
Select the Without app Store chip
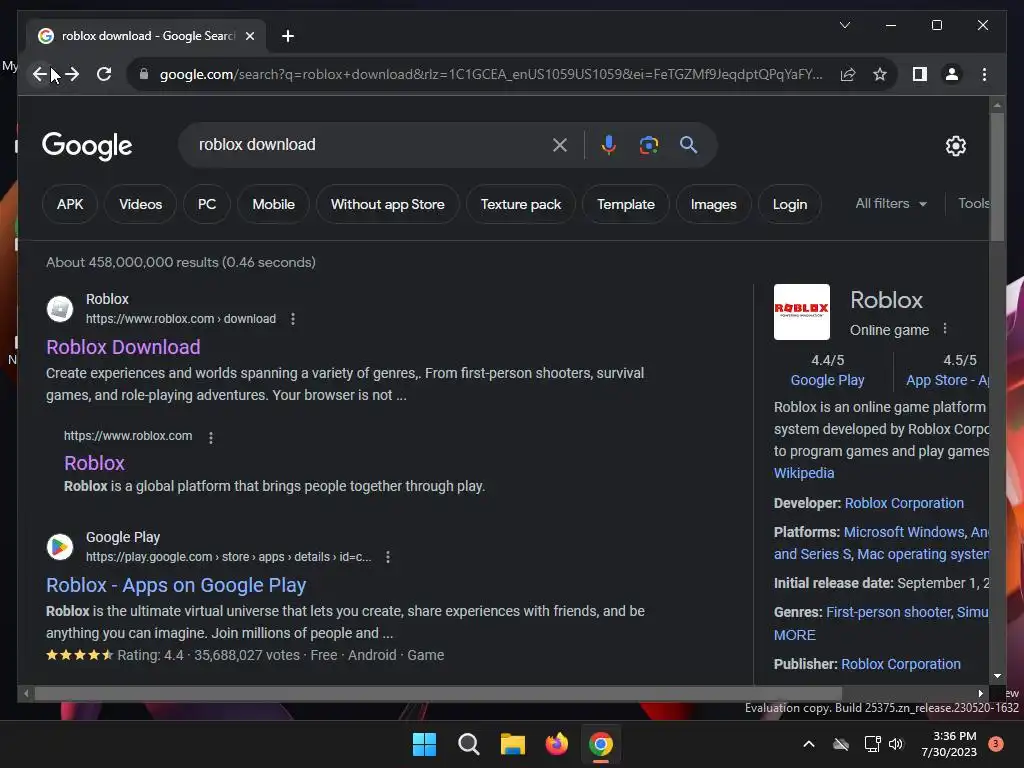[388, 204]
